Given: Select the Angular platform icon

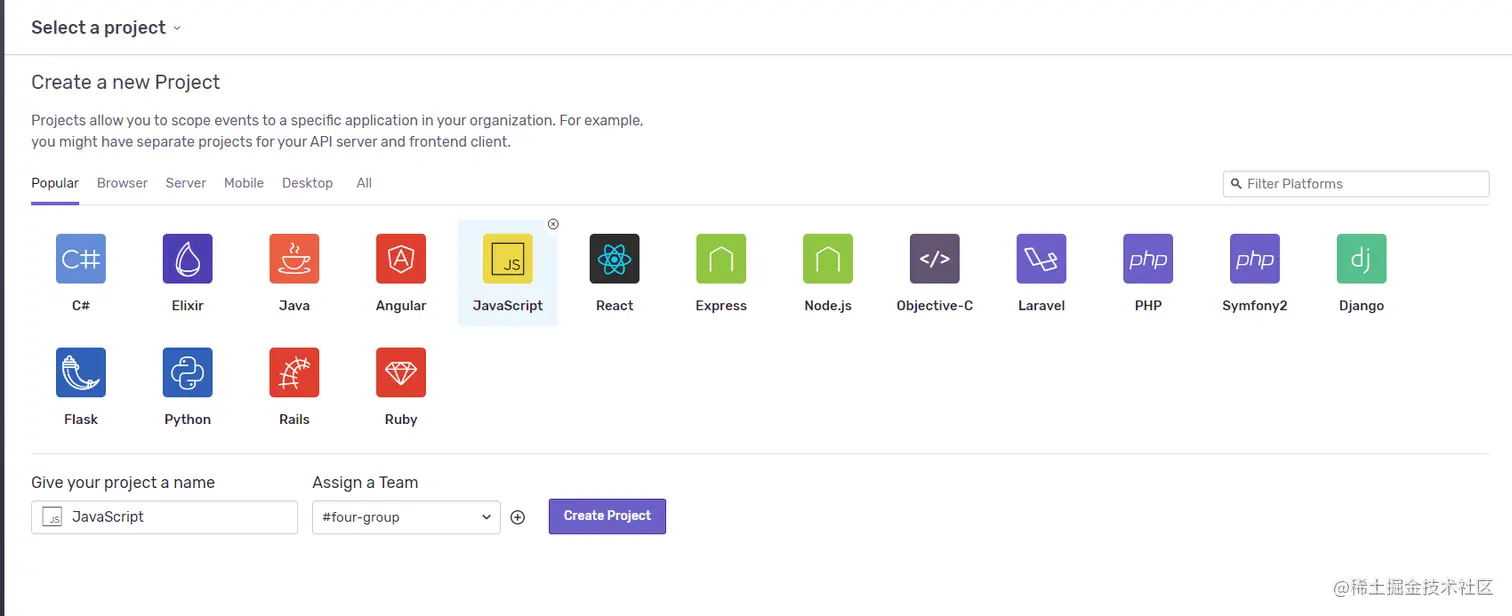Looking at the screenshot, I should (401, 259).
